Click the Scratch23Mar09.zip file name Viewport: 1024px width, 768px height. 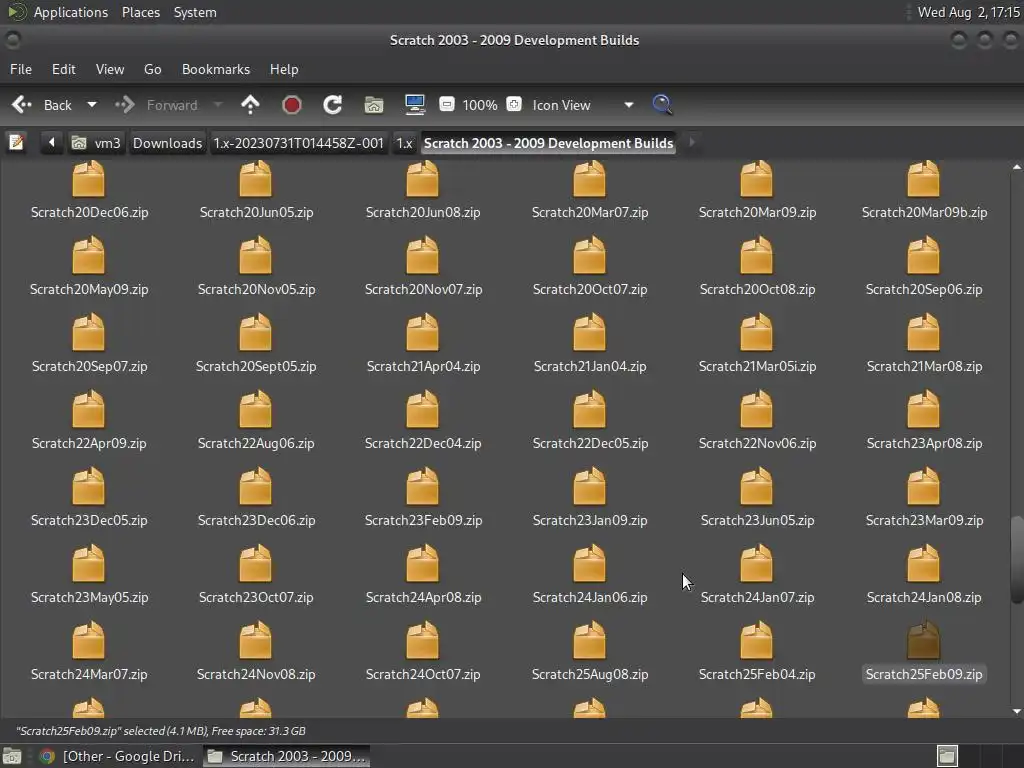click(x=924, y=520)
